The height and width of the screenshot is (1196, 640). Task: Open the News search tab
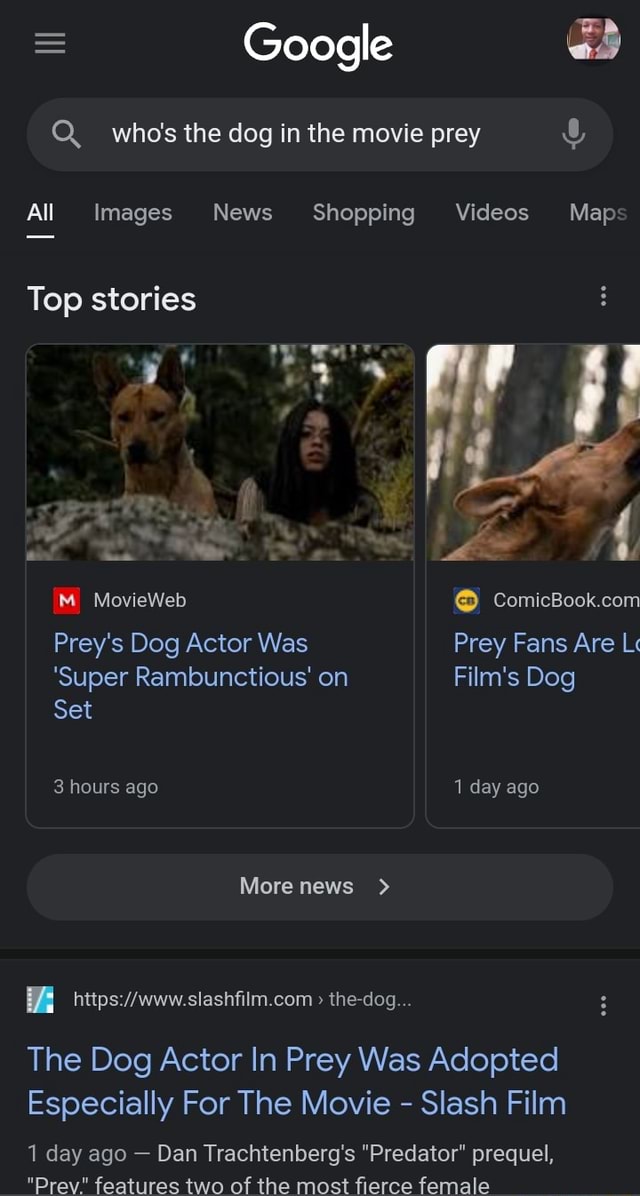coord(242,212)
